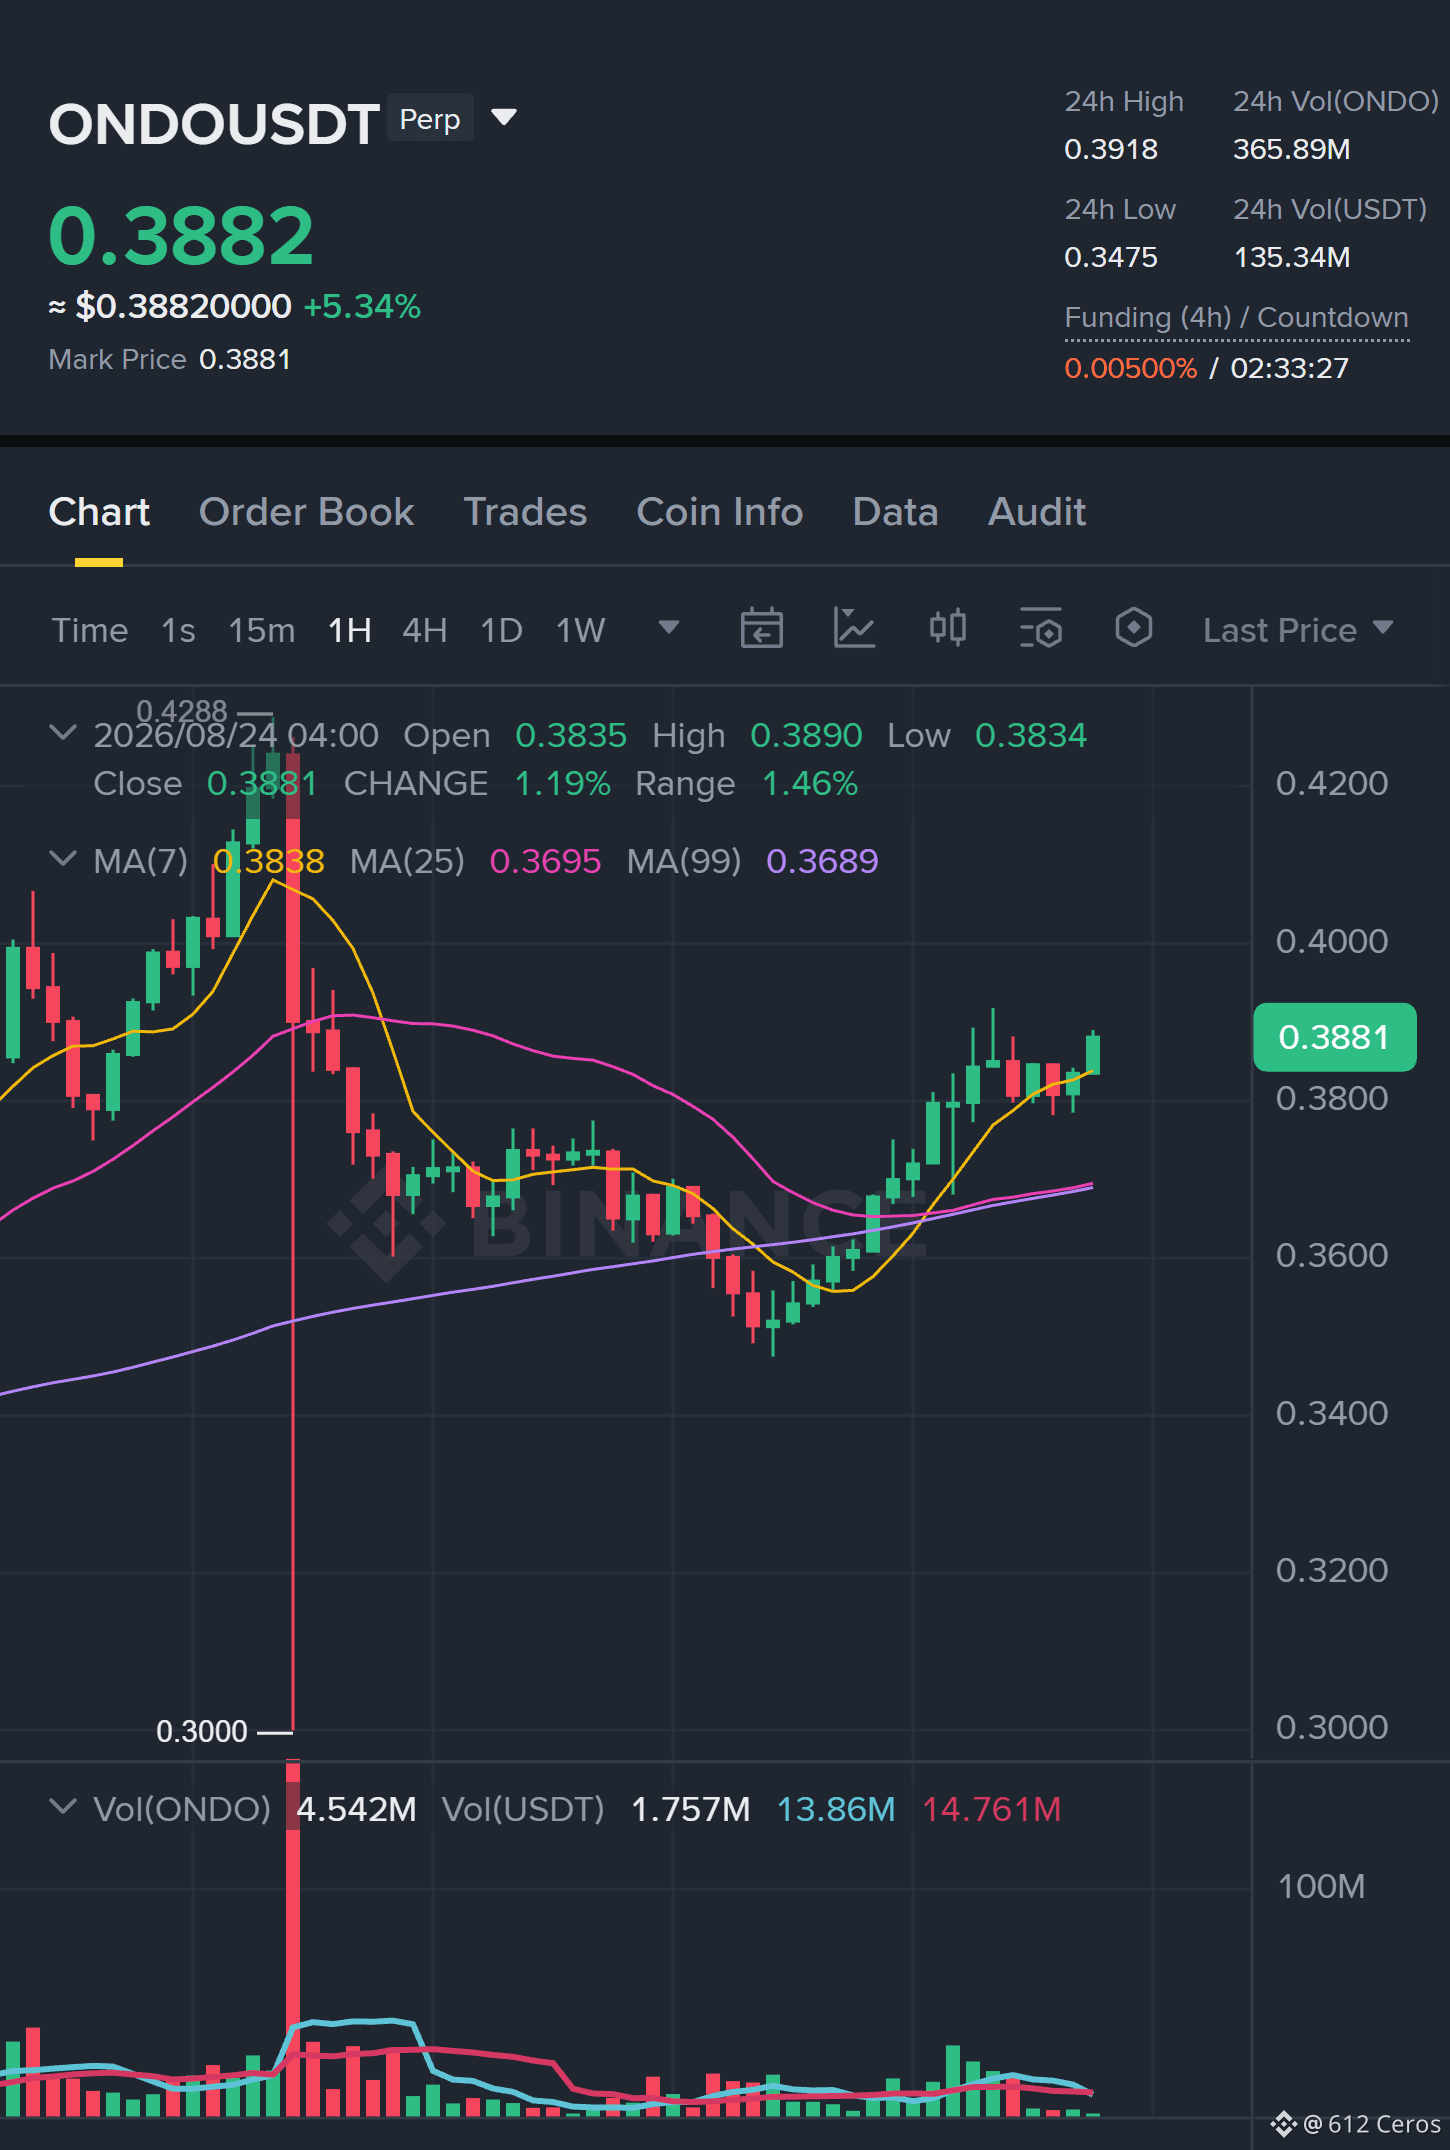Screen dimensions: 1450x2150
Task: Switch chart style via candlestick icon
Action: click(x=947, y=629)
